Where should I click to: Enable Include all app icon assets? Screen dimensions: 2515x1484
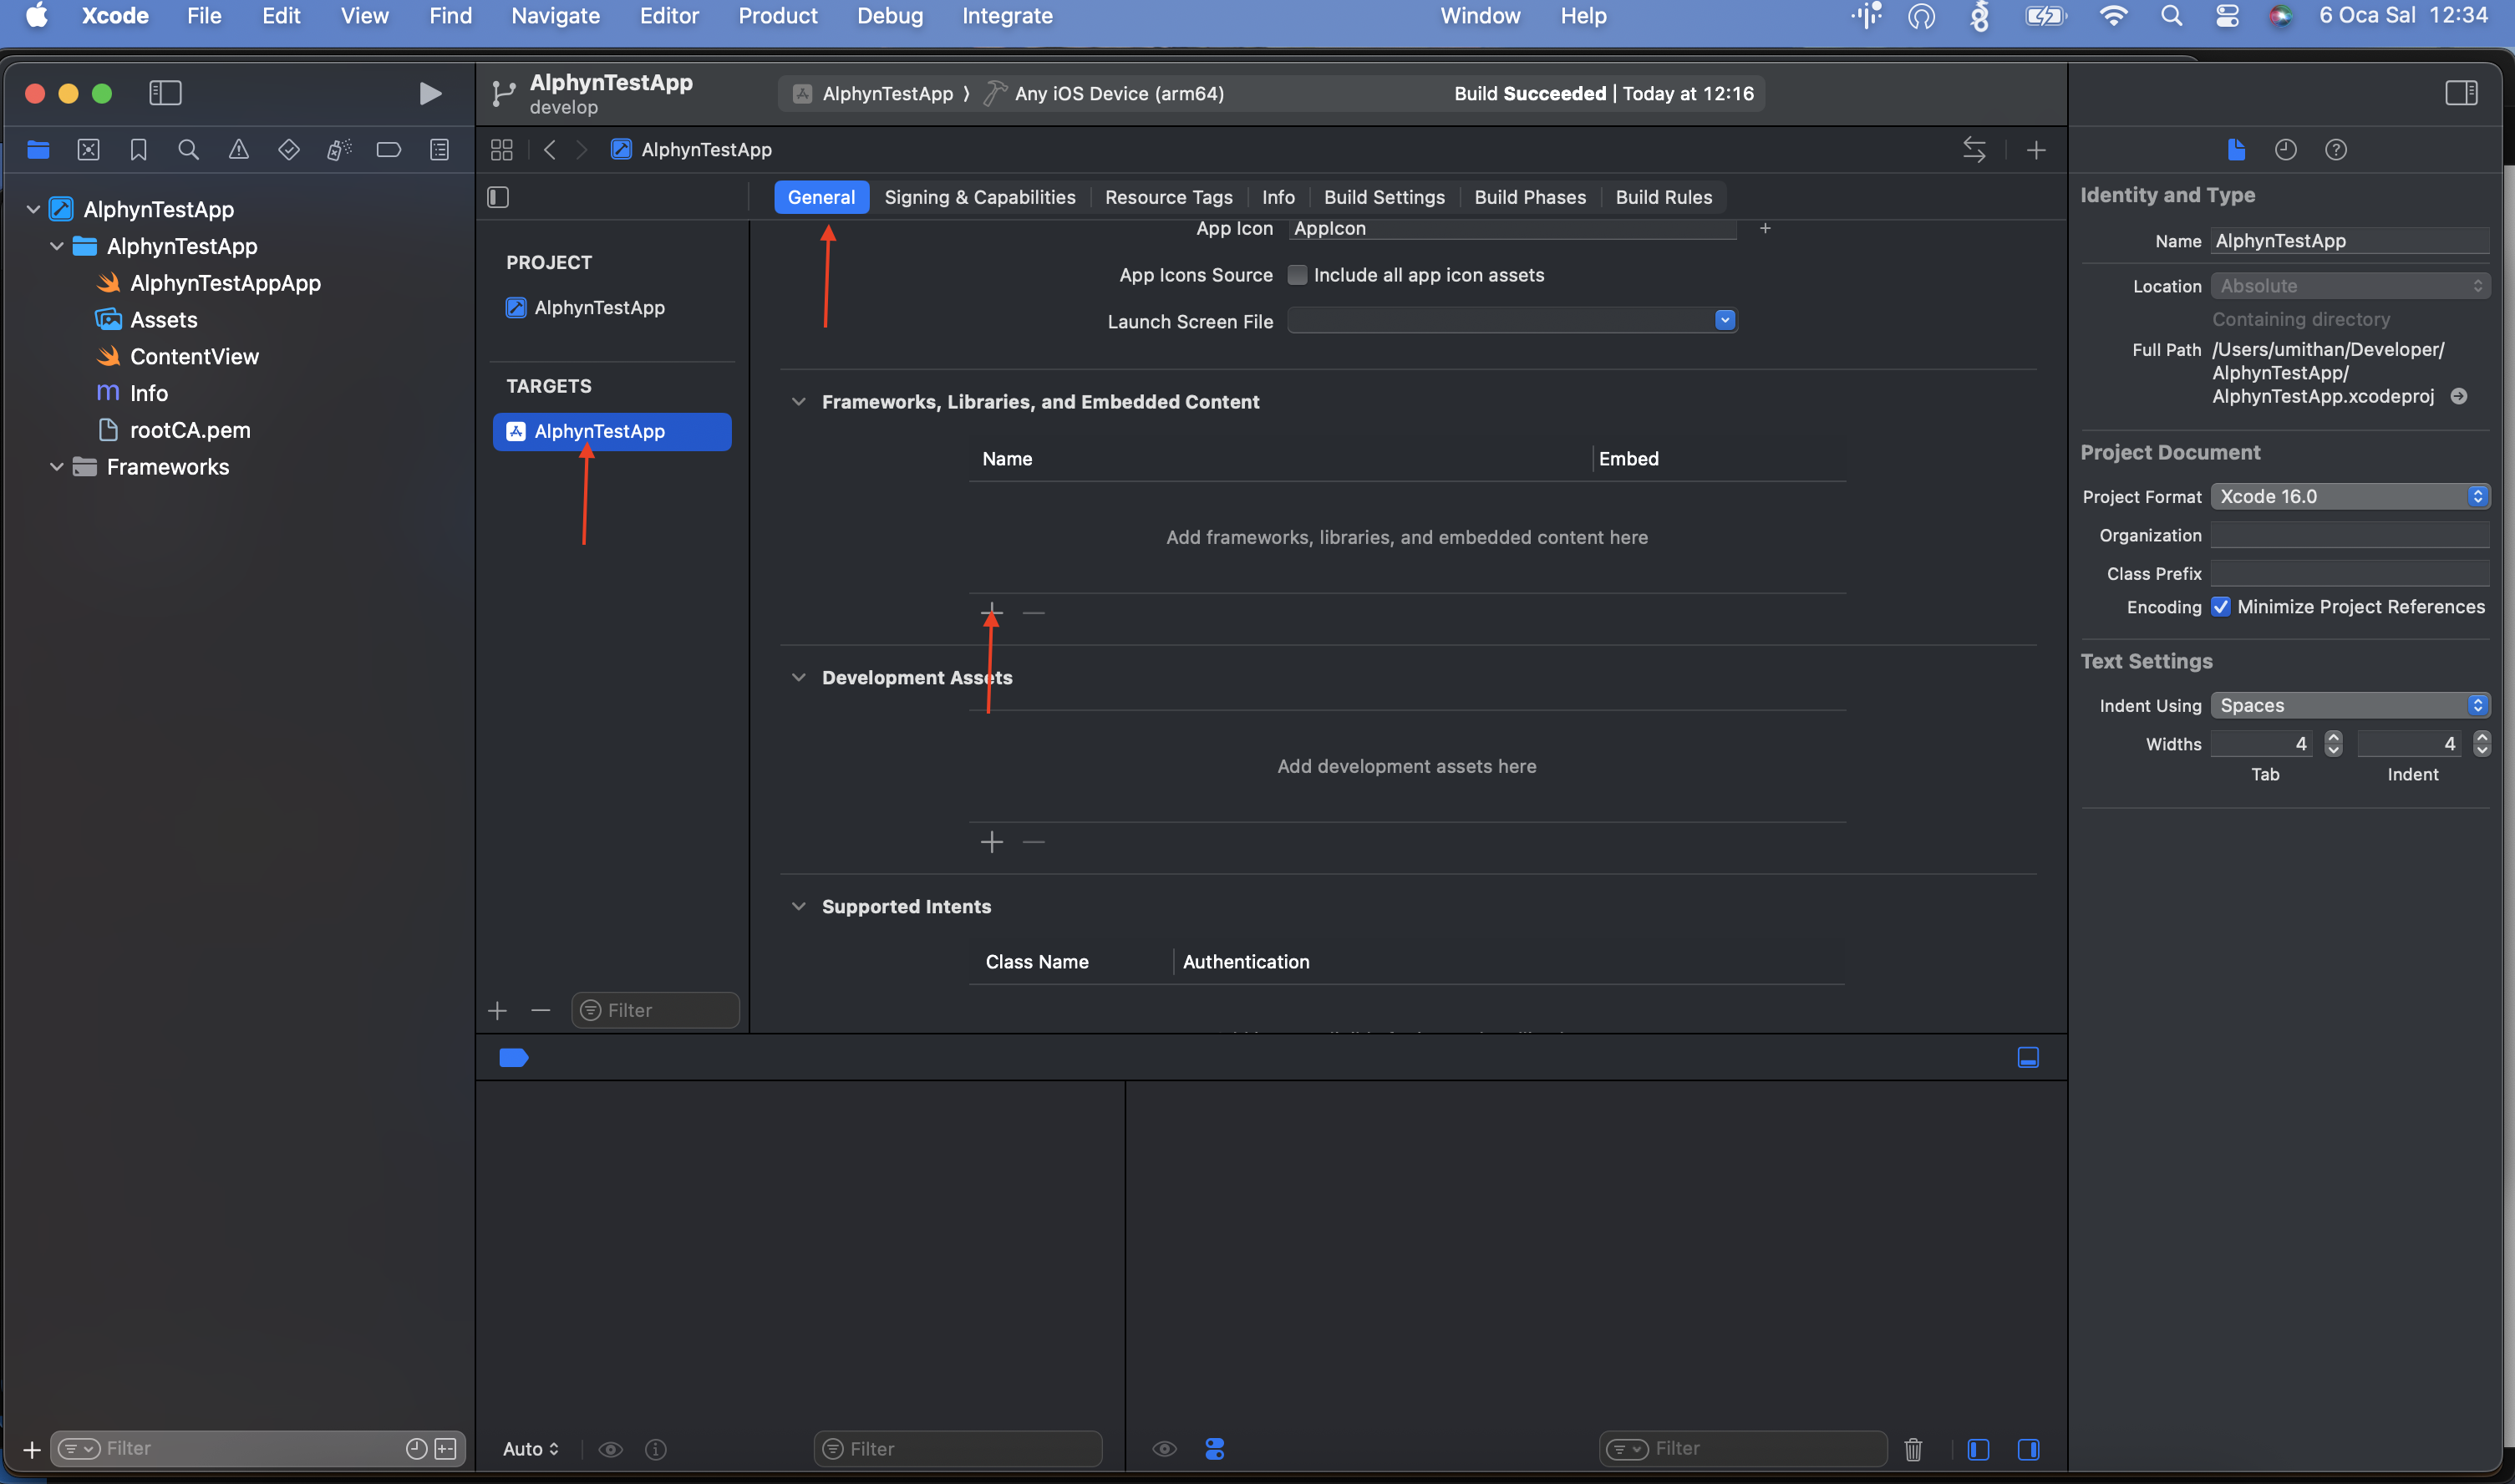(x=1297, y=275)
